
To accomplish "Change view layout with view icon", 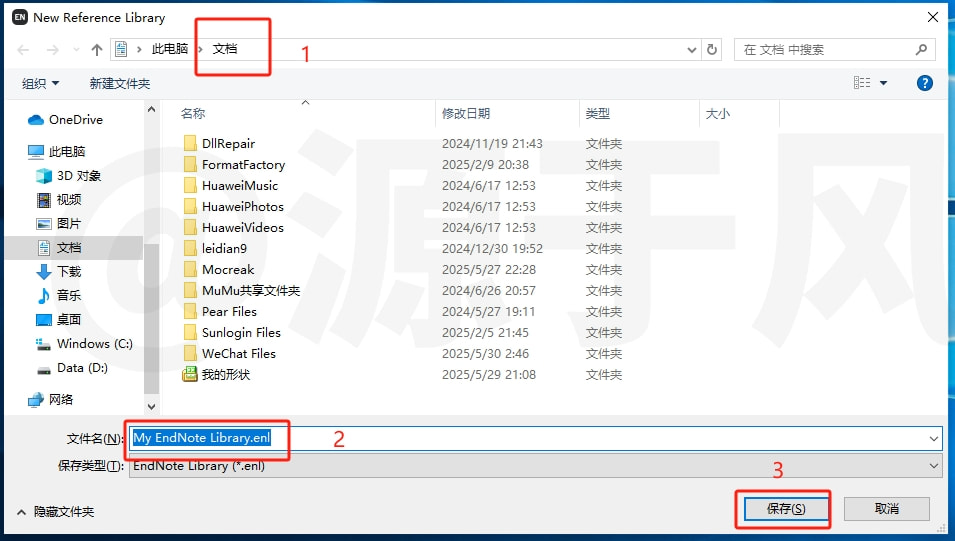I will pos(862,83).
